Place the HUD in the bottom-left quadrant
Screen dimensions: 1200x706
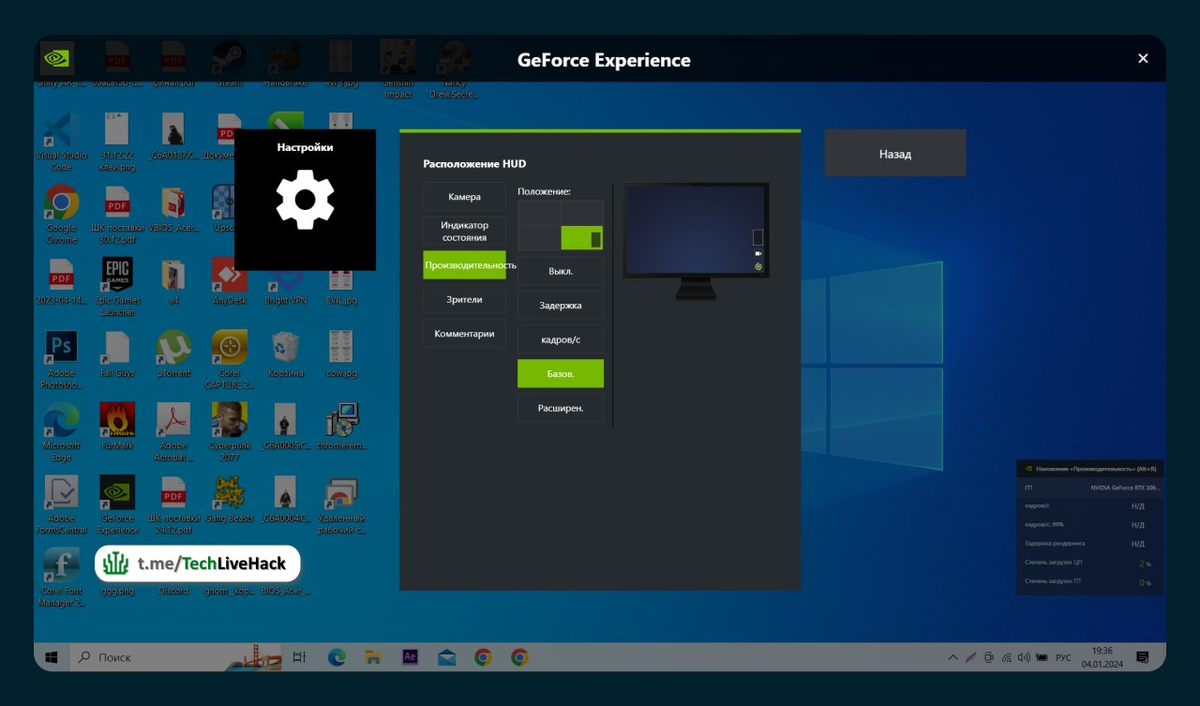539,237
